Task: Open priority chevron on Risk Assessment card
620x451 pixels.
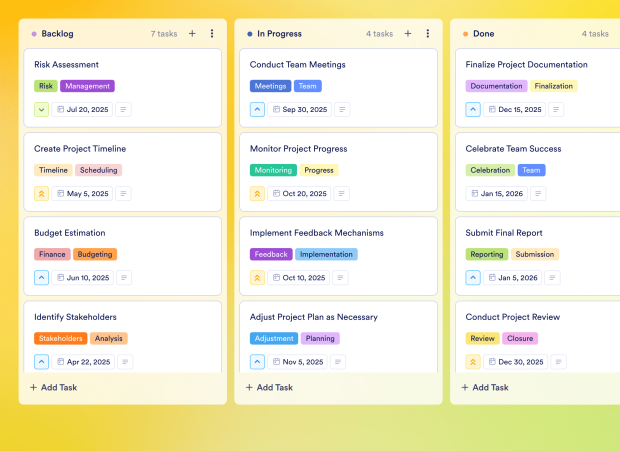Action: [42, 109]
